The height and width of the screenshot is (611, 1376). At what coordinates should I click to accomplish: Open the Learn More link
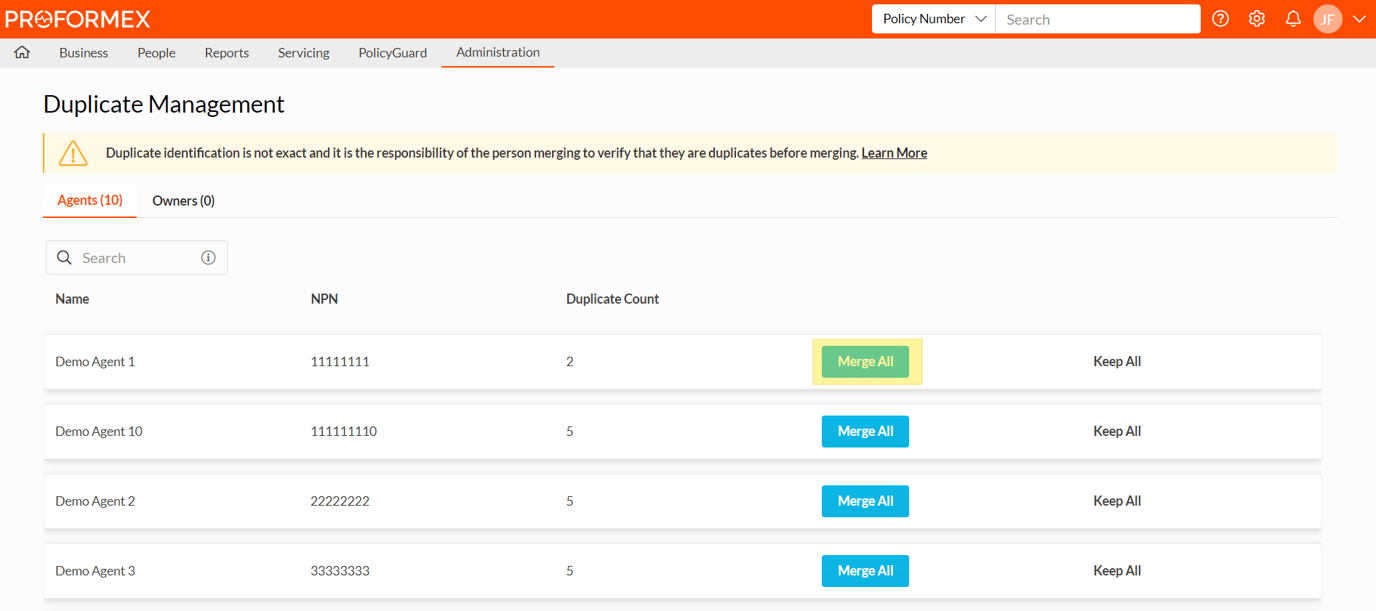pyautogui.click(x=894, y=153)
